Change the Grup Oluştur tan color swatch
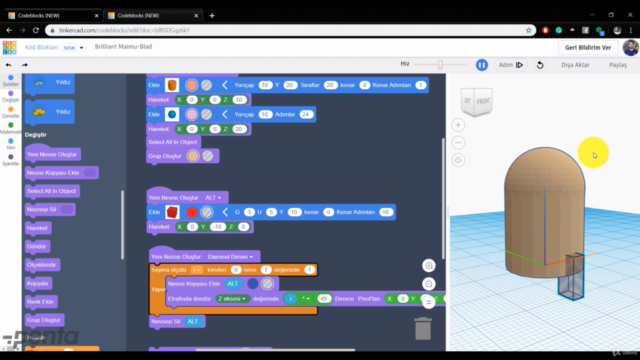Viewport: 640px width, 360px height. click(x=193, y=156)
